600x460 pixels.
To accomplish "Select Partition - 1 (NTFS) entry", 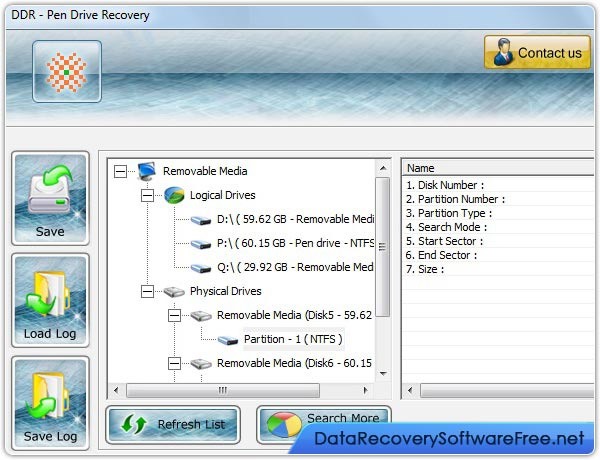I will [293, 339].
